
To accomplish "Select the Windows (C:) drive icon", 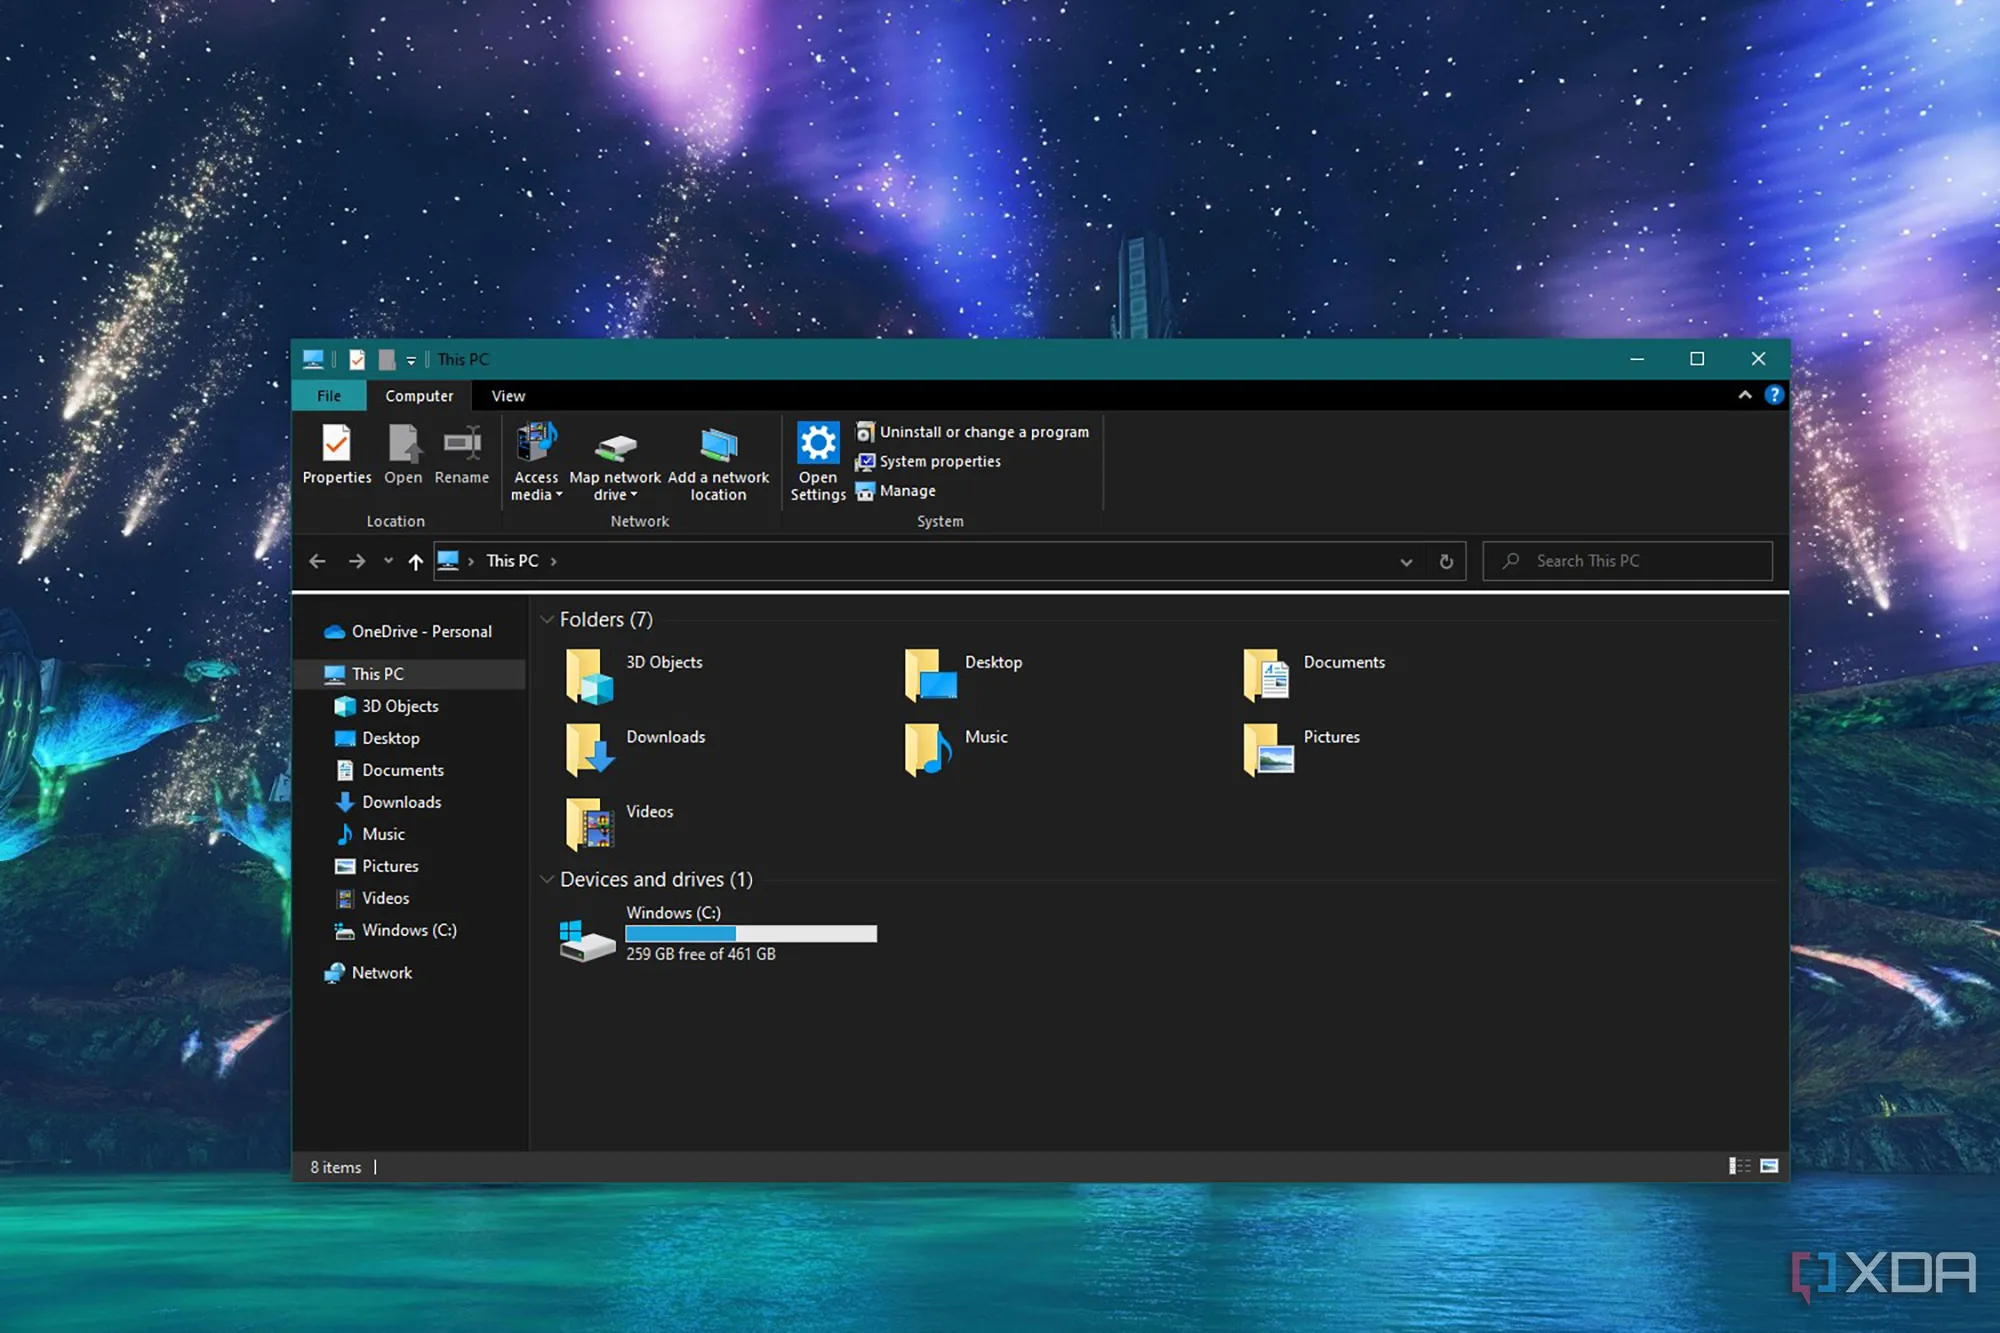I will (x=587, y=940).
